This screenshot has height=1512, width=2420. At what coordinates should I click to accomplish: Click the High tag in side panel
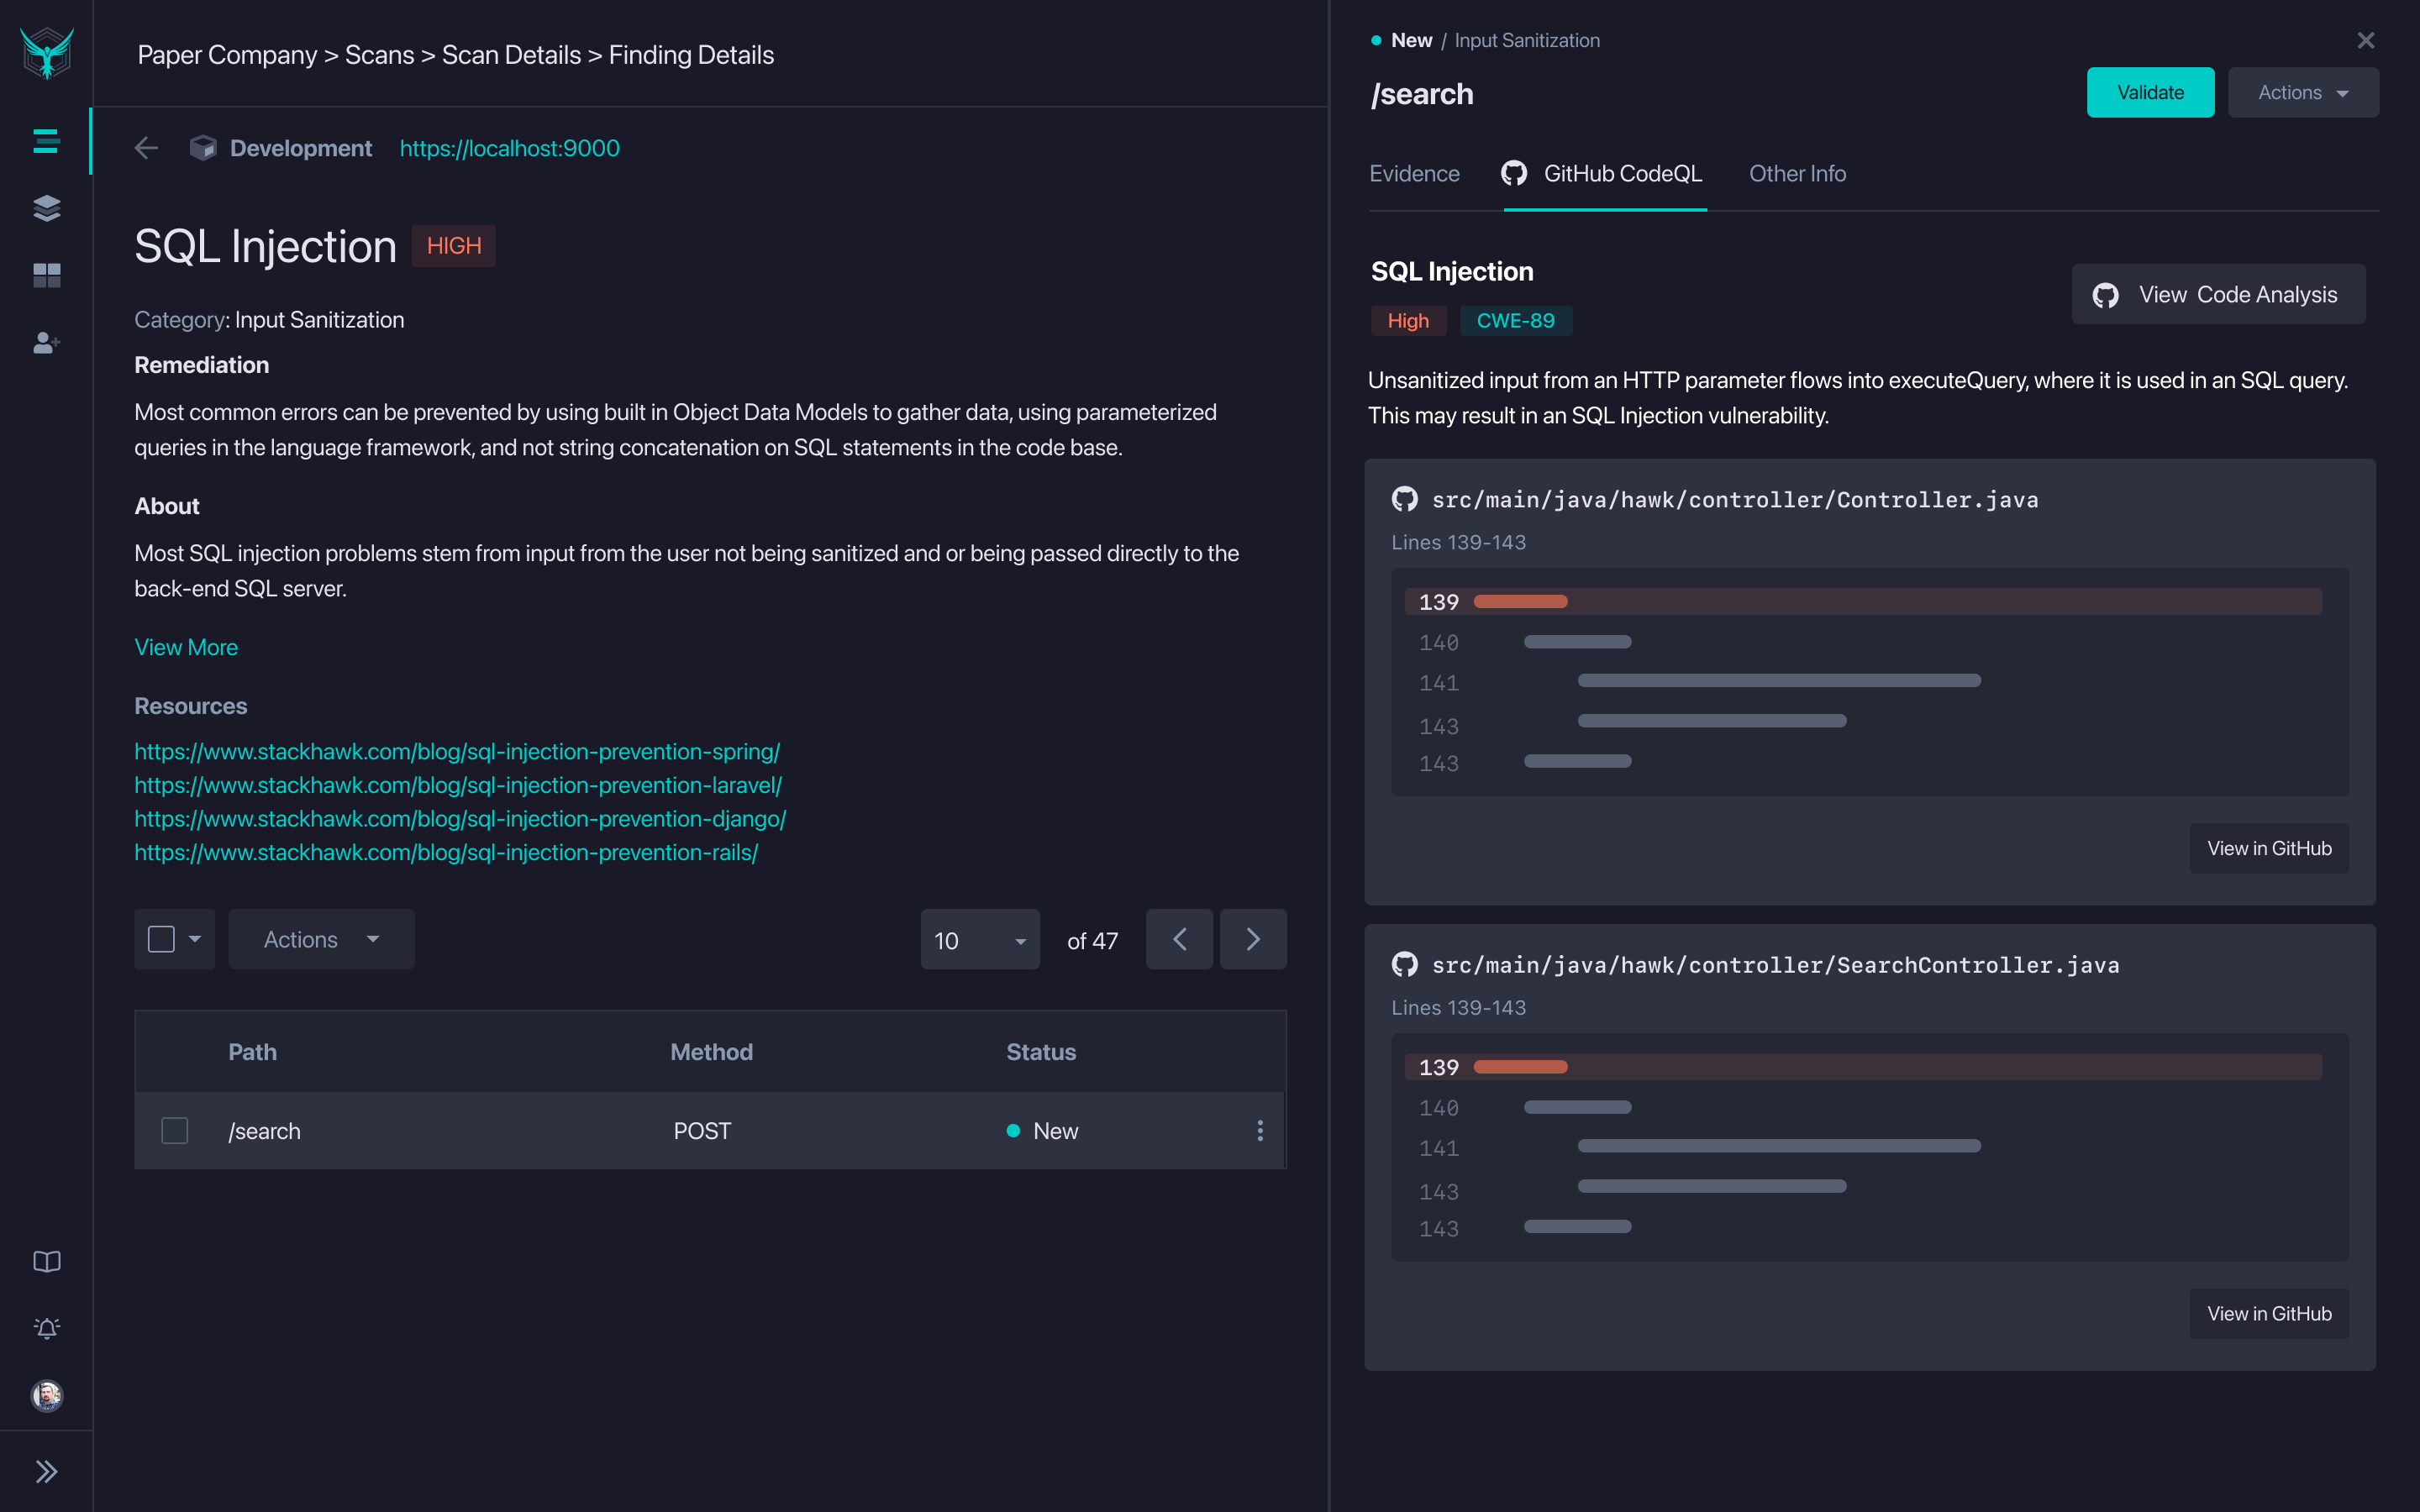click(1408, 320)
